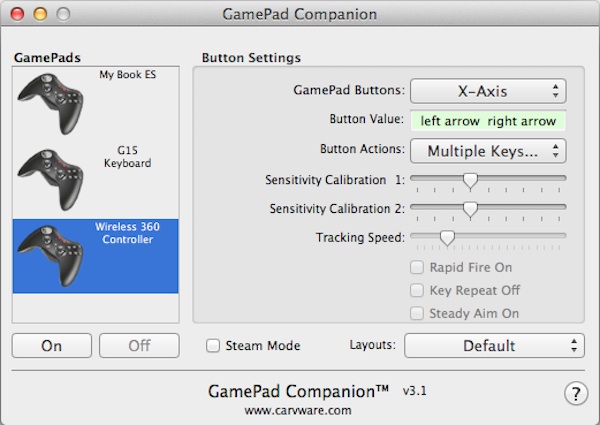Viewport: 600px width, 425px height.
Task: Click the Button Value key field
Action: [488, 121]
